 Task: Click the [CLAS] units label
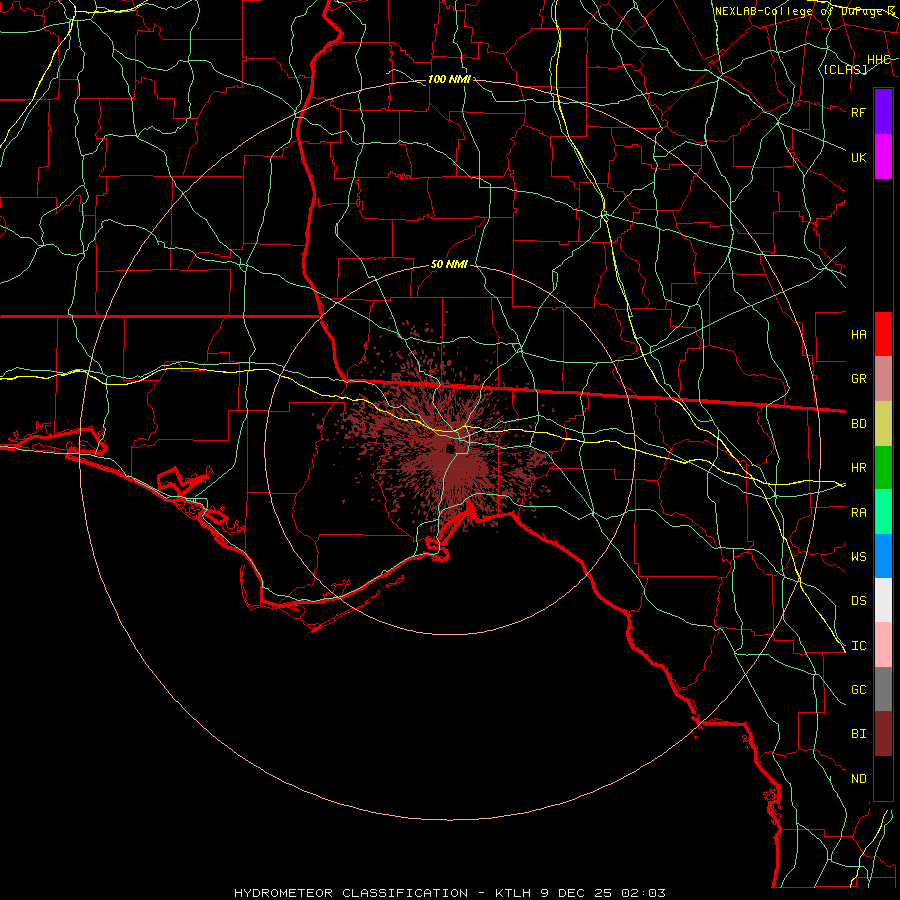[x=845, y=70]
